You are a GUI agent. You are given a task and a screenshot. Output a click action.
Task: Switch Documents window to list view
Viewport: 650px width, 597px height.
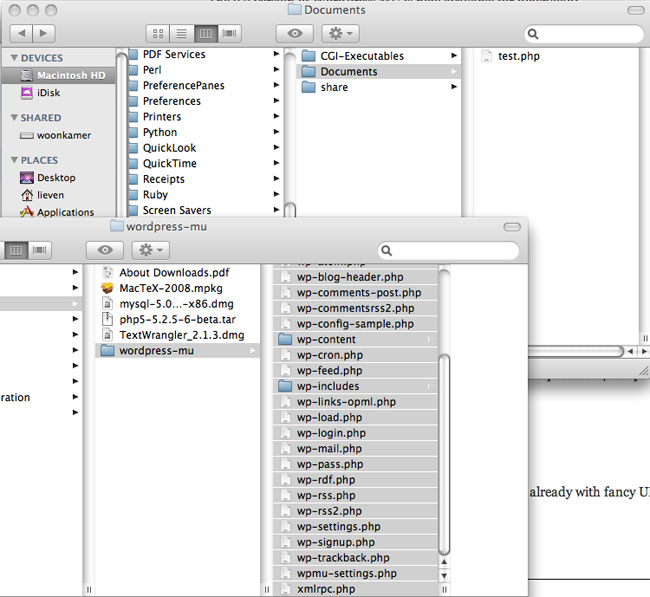(x=181, y=33)
